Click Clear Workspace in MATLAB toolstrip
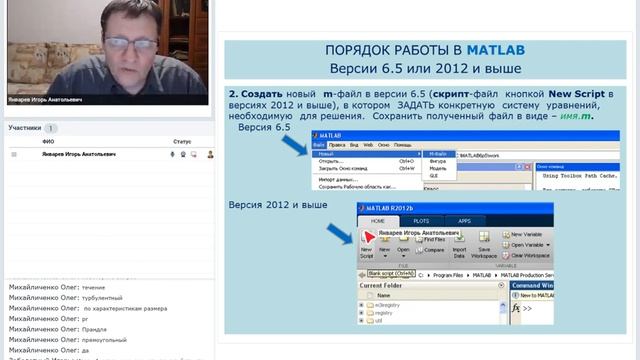 click(526, 256)
